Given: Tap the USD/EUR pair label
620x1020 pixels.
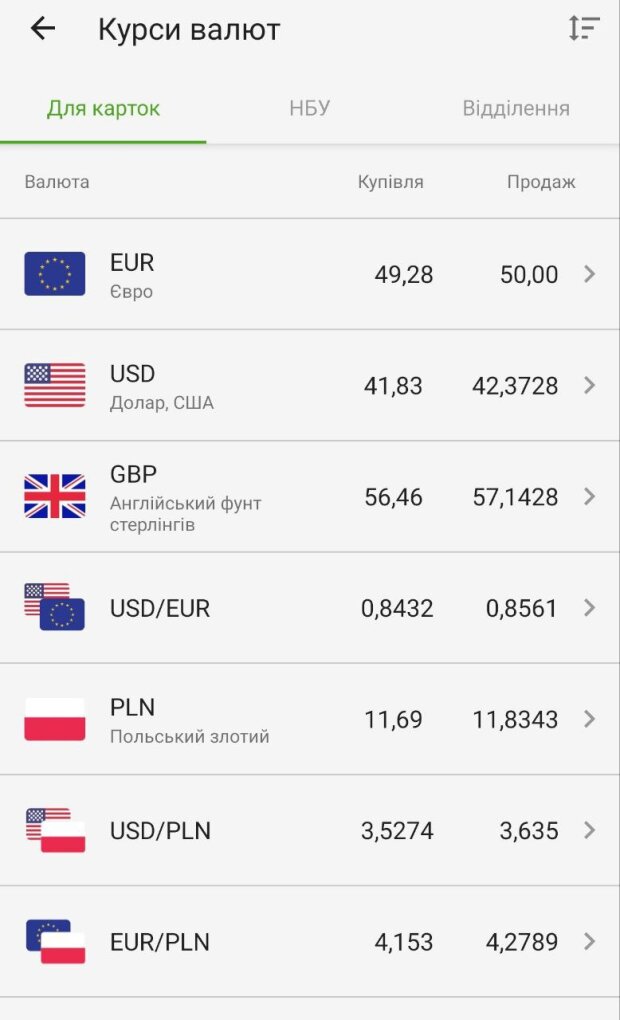Looking at the screenshot, I should (160, 608).
